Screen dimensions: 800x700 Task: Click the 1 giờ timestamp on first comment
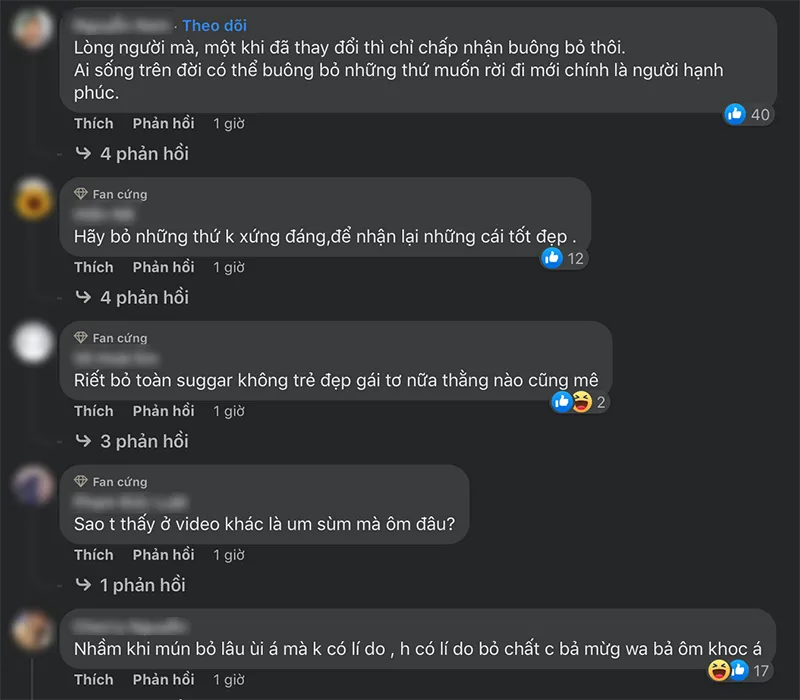tap(229, 123)
